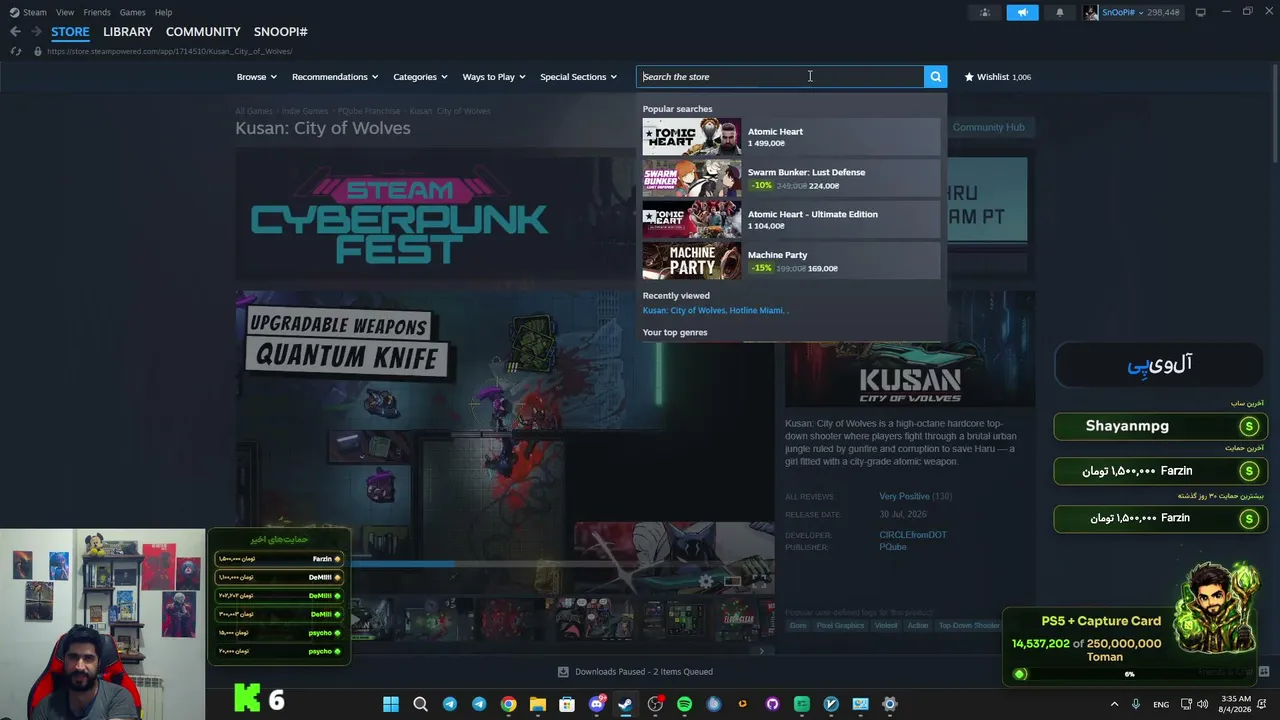Click the Steam forward navigation arrow
This screenshot has height=720, width=1280.
point(36,32)
